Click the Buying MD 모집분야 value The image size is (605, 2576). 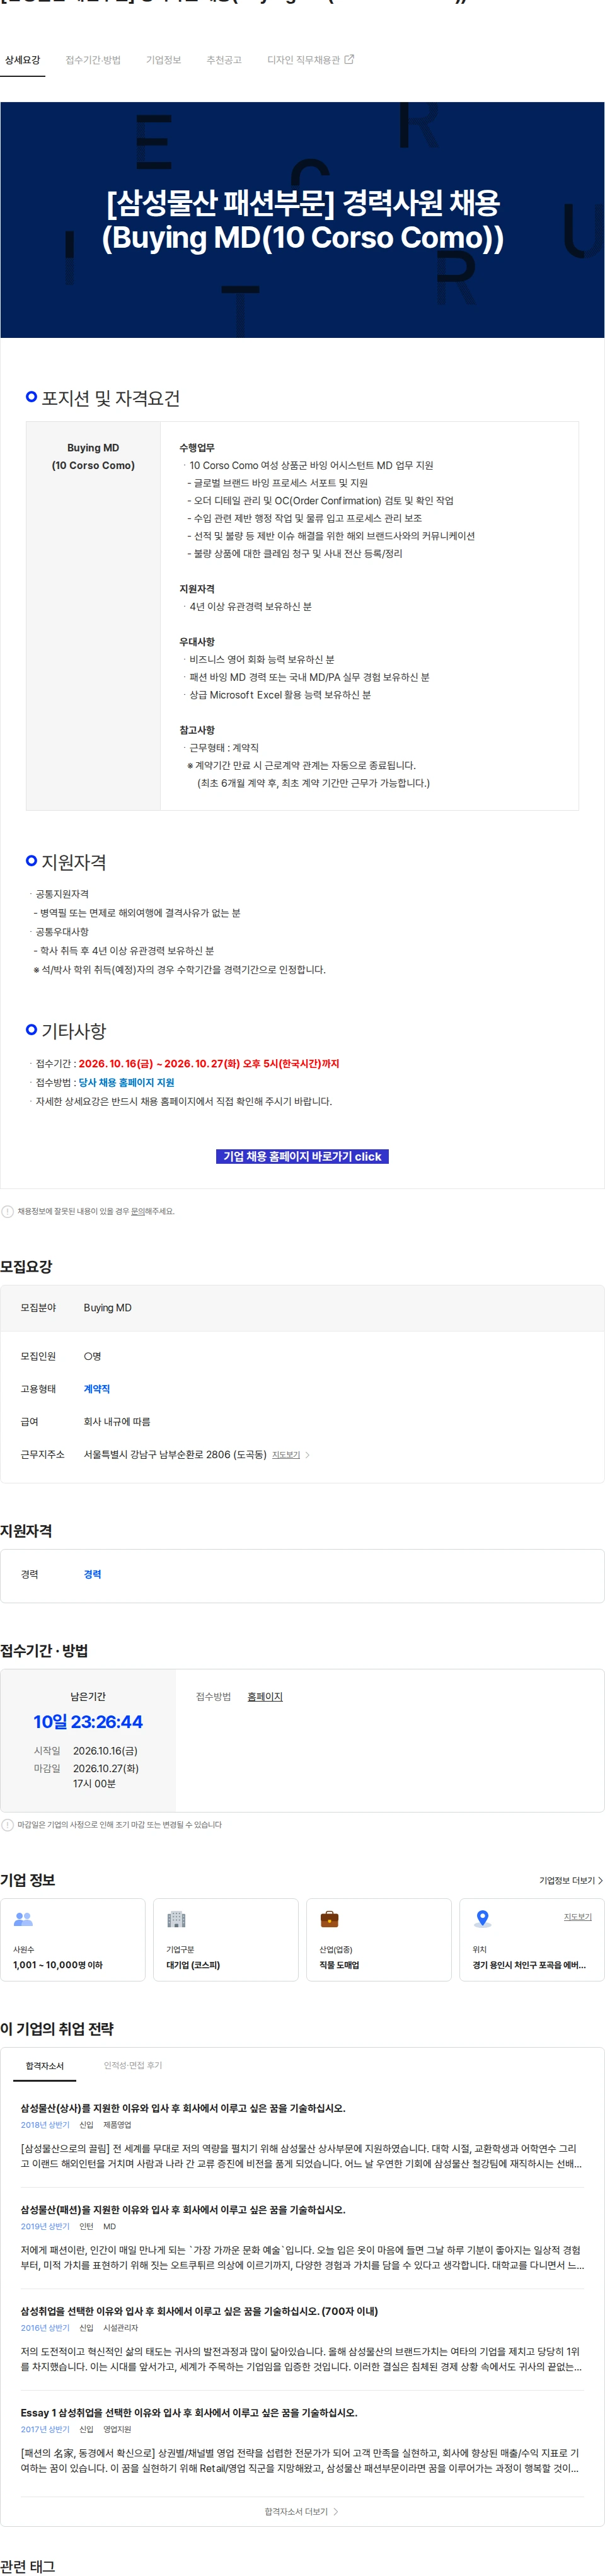[x=108, y=1308]
